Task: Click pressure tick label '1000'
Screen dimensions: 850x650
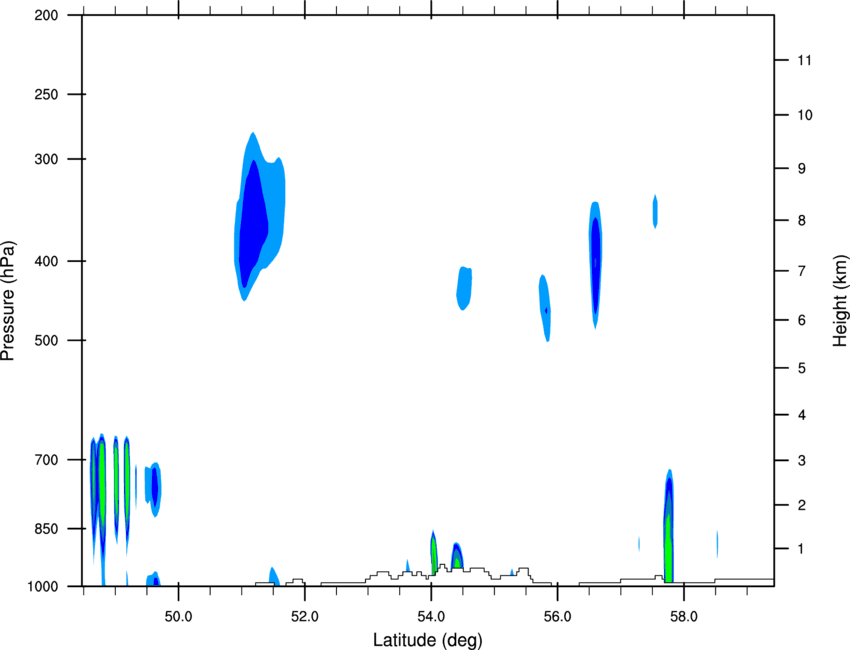Action: tap(43, 587)
